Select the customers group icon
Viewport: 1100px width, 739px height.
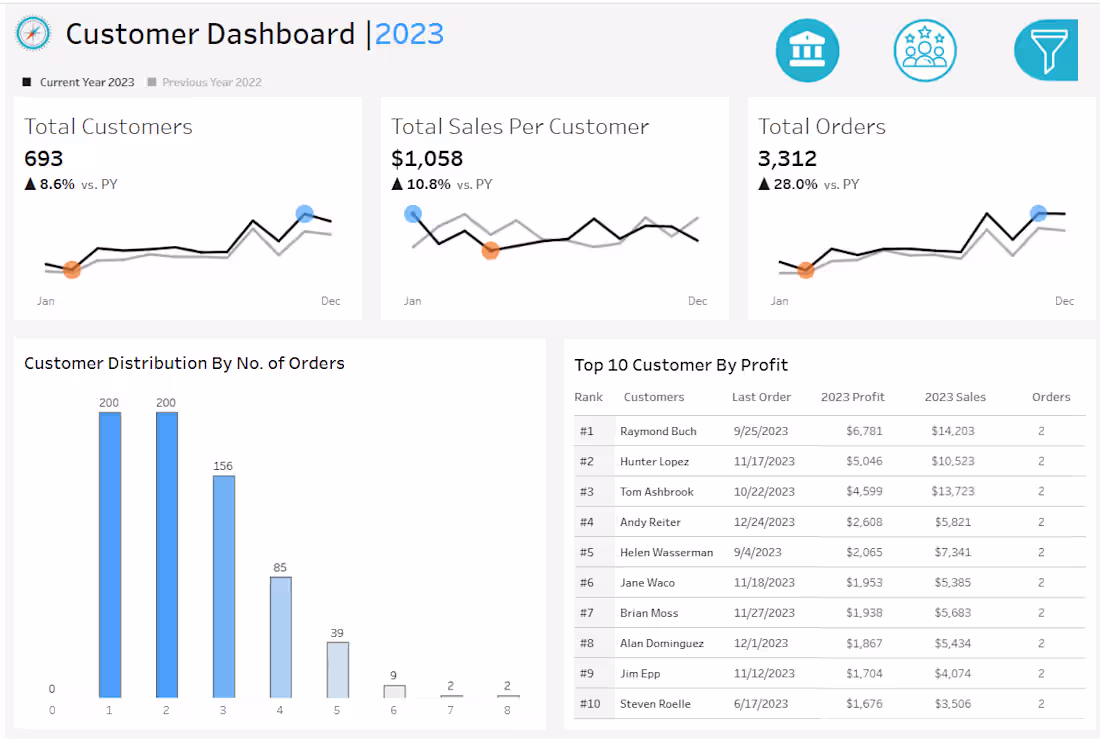pos(925,50)
